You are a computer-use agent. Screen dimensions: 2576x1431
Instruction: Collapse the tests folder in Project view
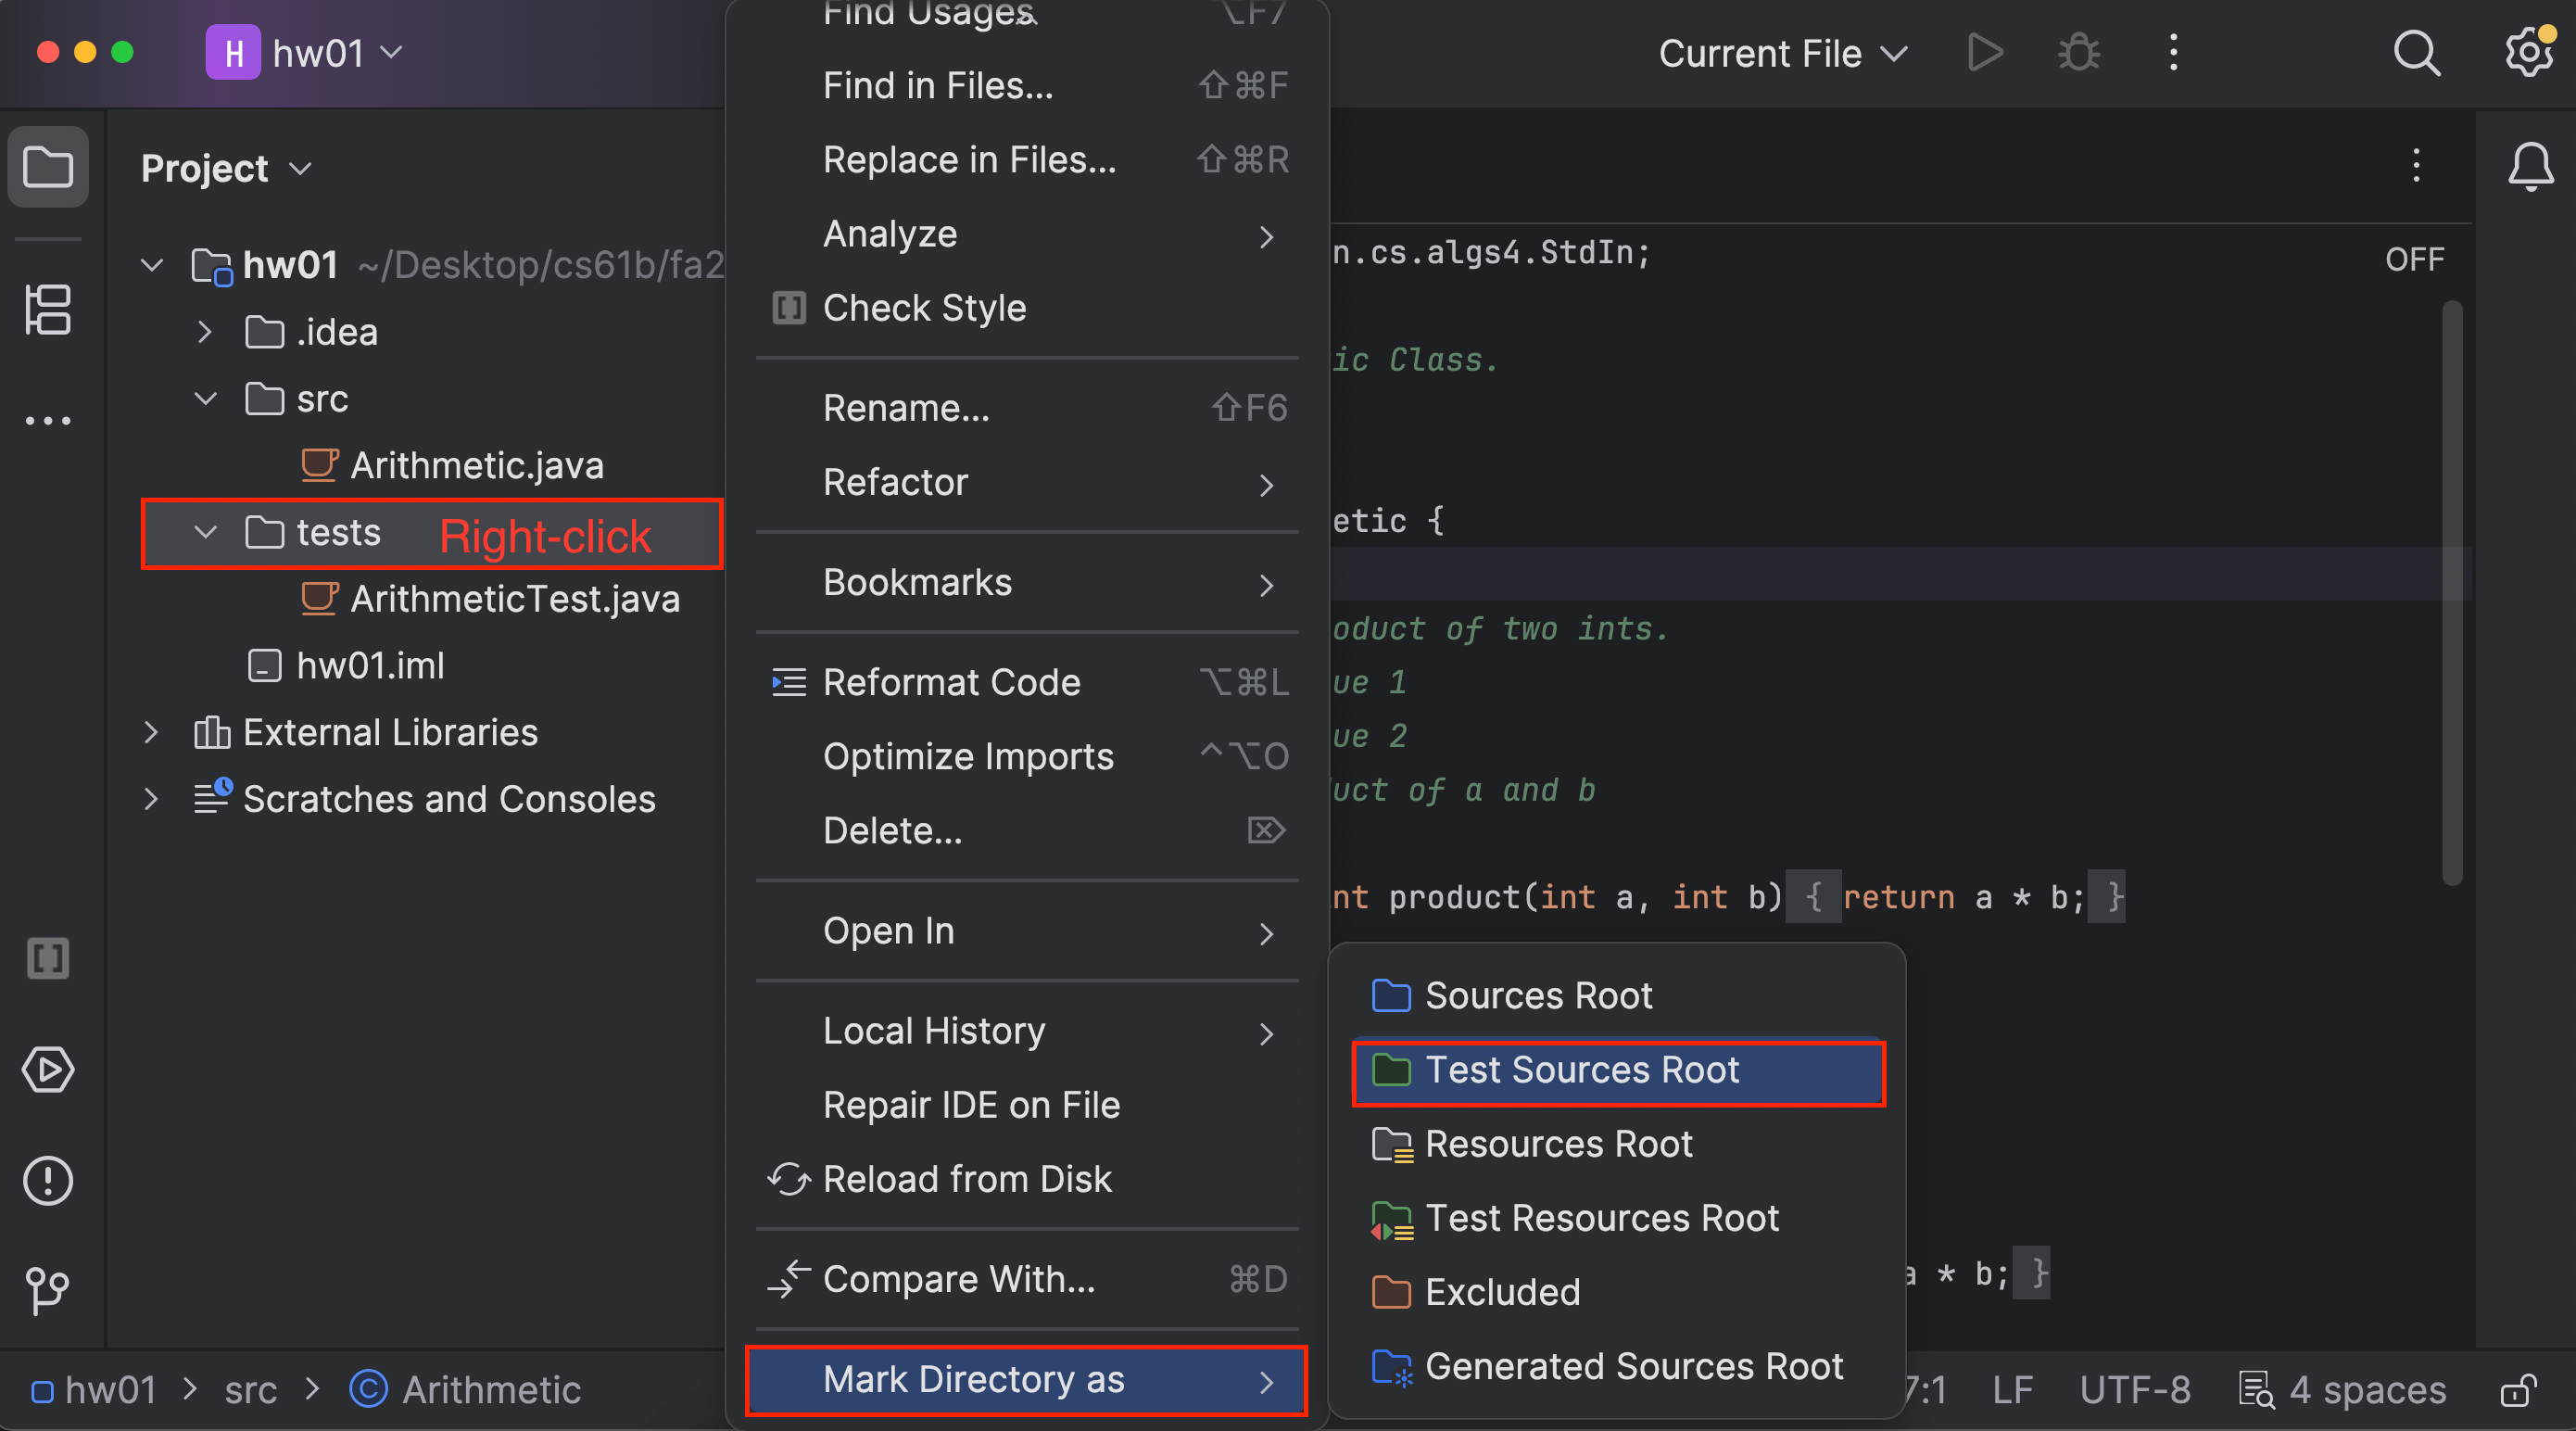tap(204, 533)
